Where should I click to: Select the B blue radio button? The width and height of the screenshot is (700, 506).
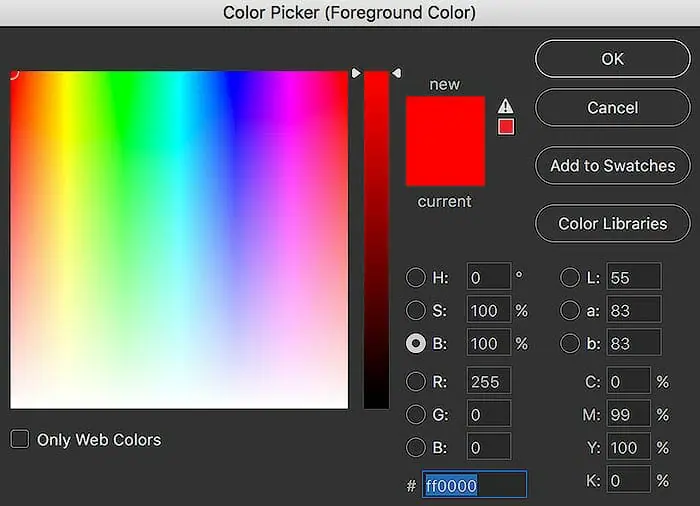click(416, 447)
